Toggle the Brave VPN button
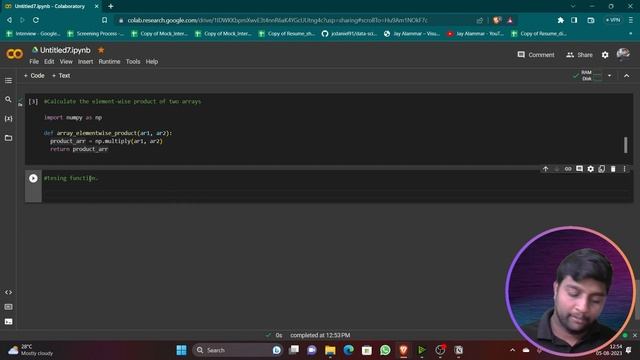Viewport: 640px width, 360px height. [x=613, y=20]
